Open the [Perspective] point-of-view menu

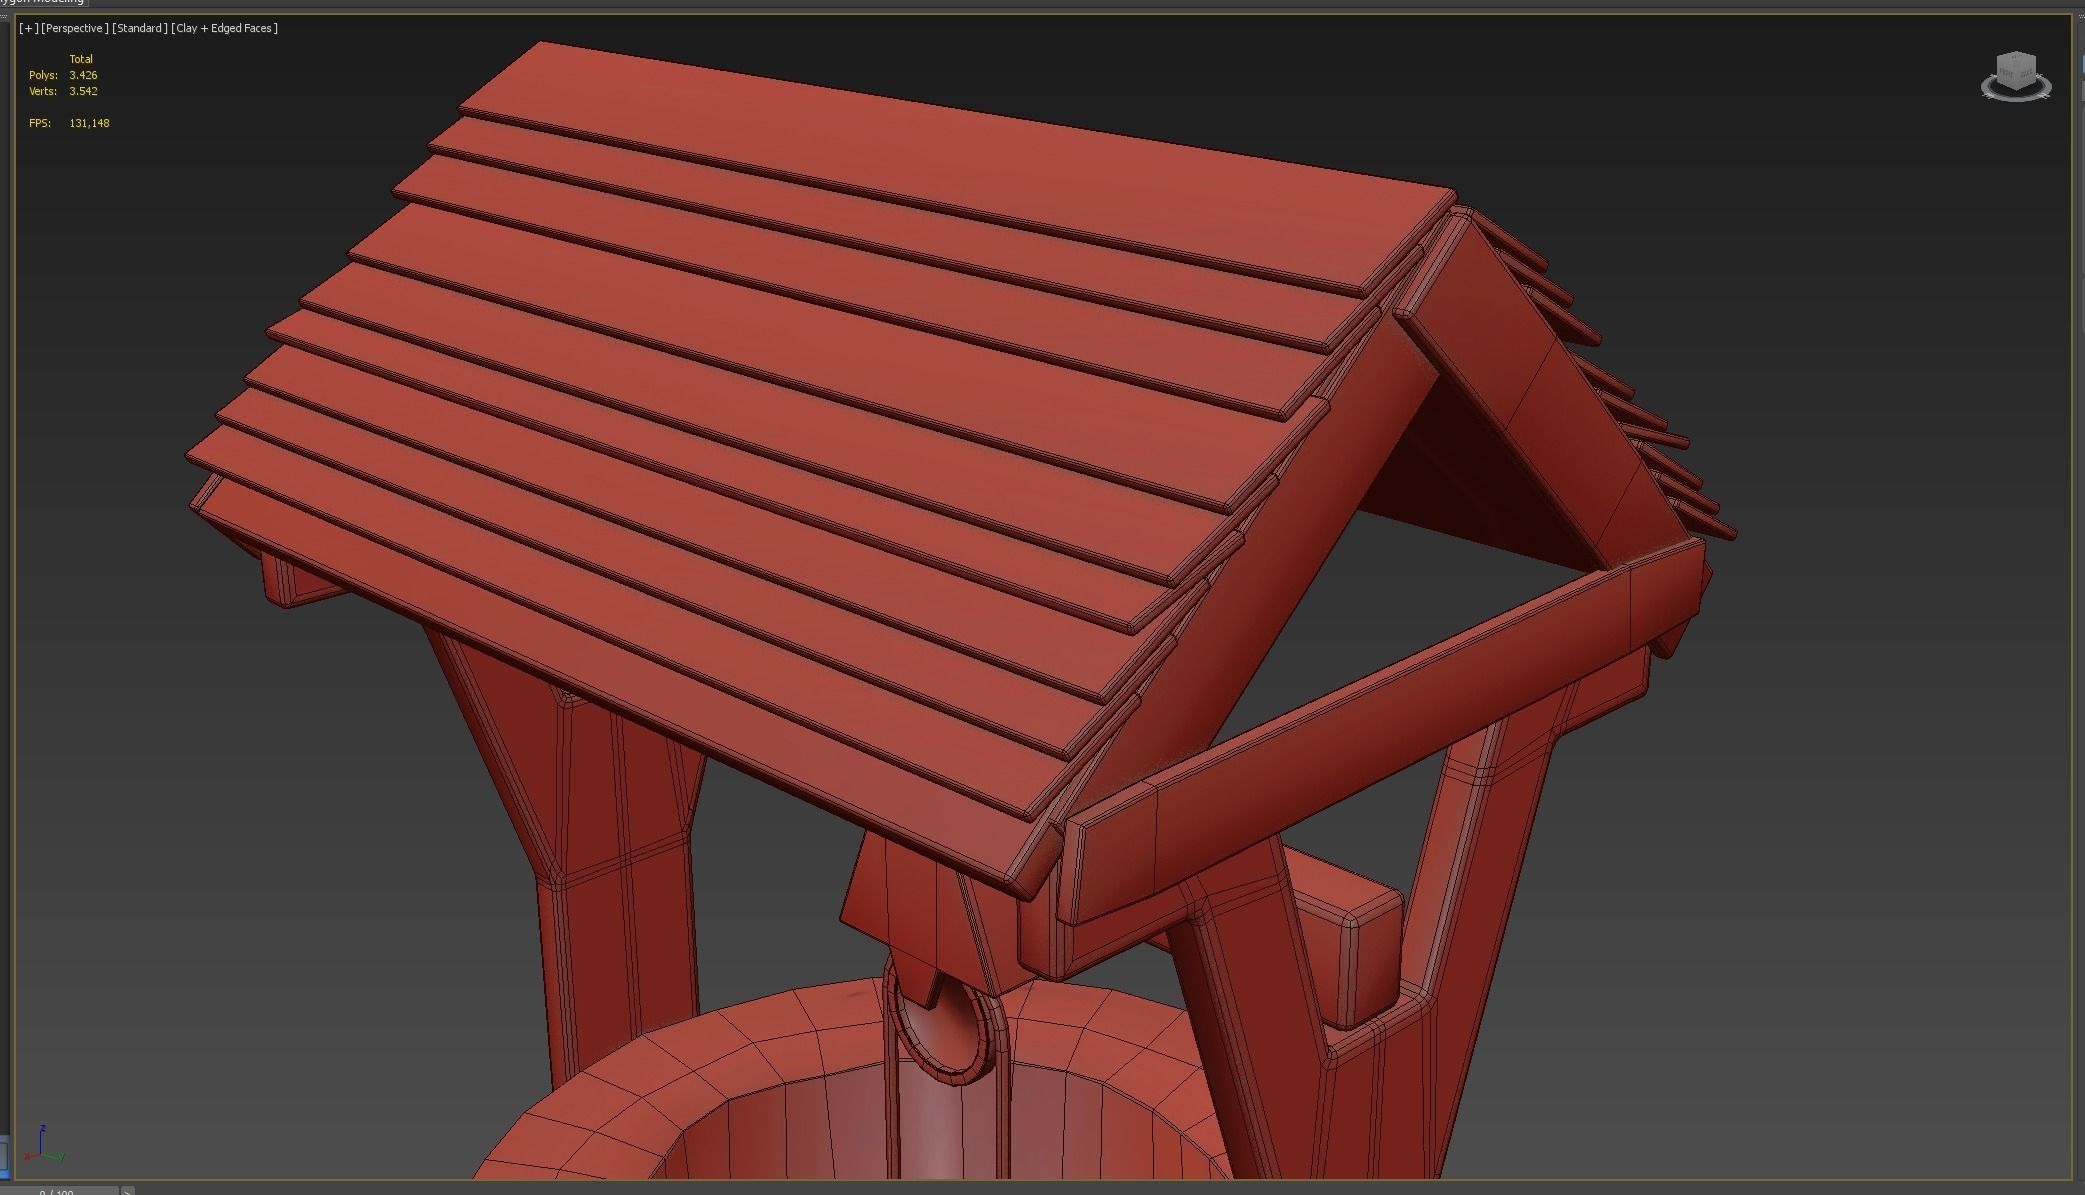pyautogui.click(x=74, y=28)
